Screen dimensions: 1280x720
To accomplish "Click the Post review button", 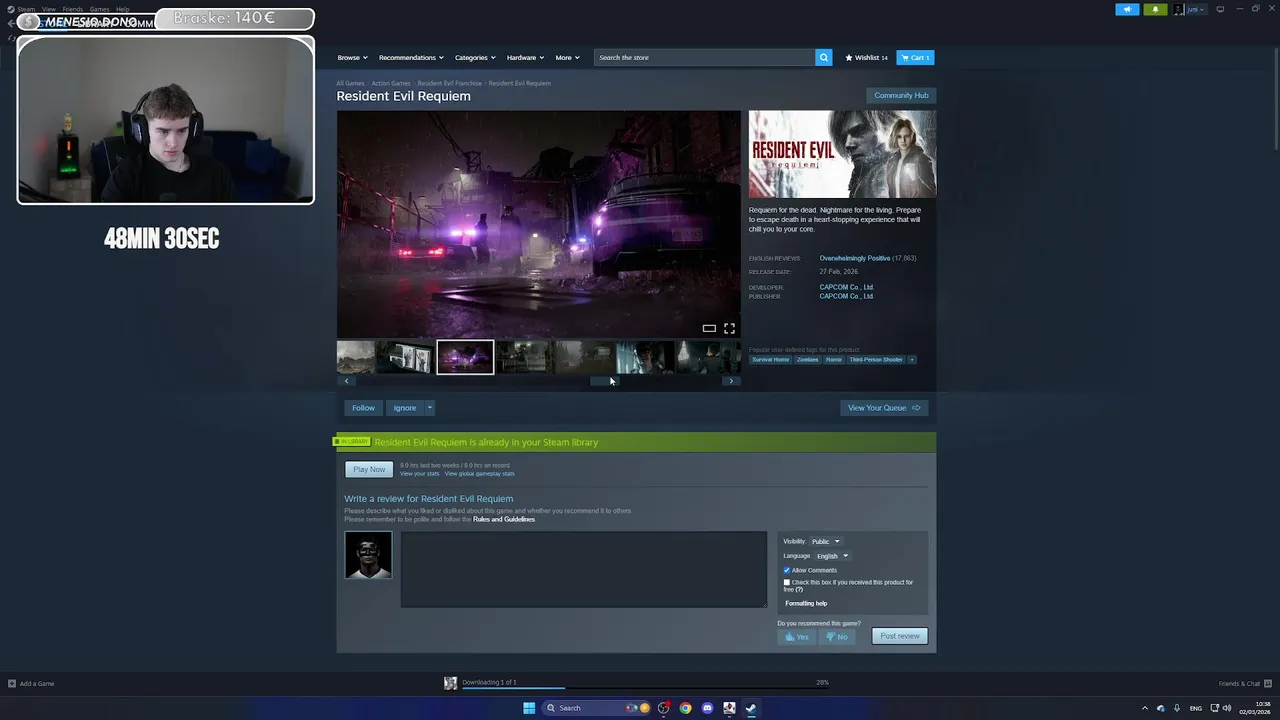I will pos(900,636).
